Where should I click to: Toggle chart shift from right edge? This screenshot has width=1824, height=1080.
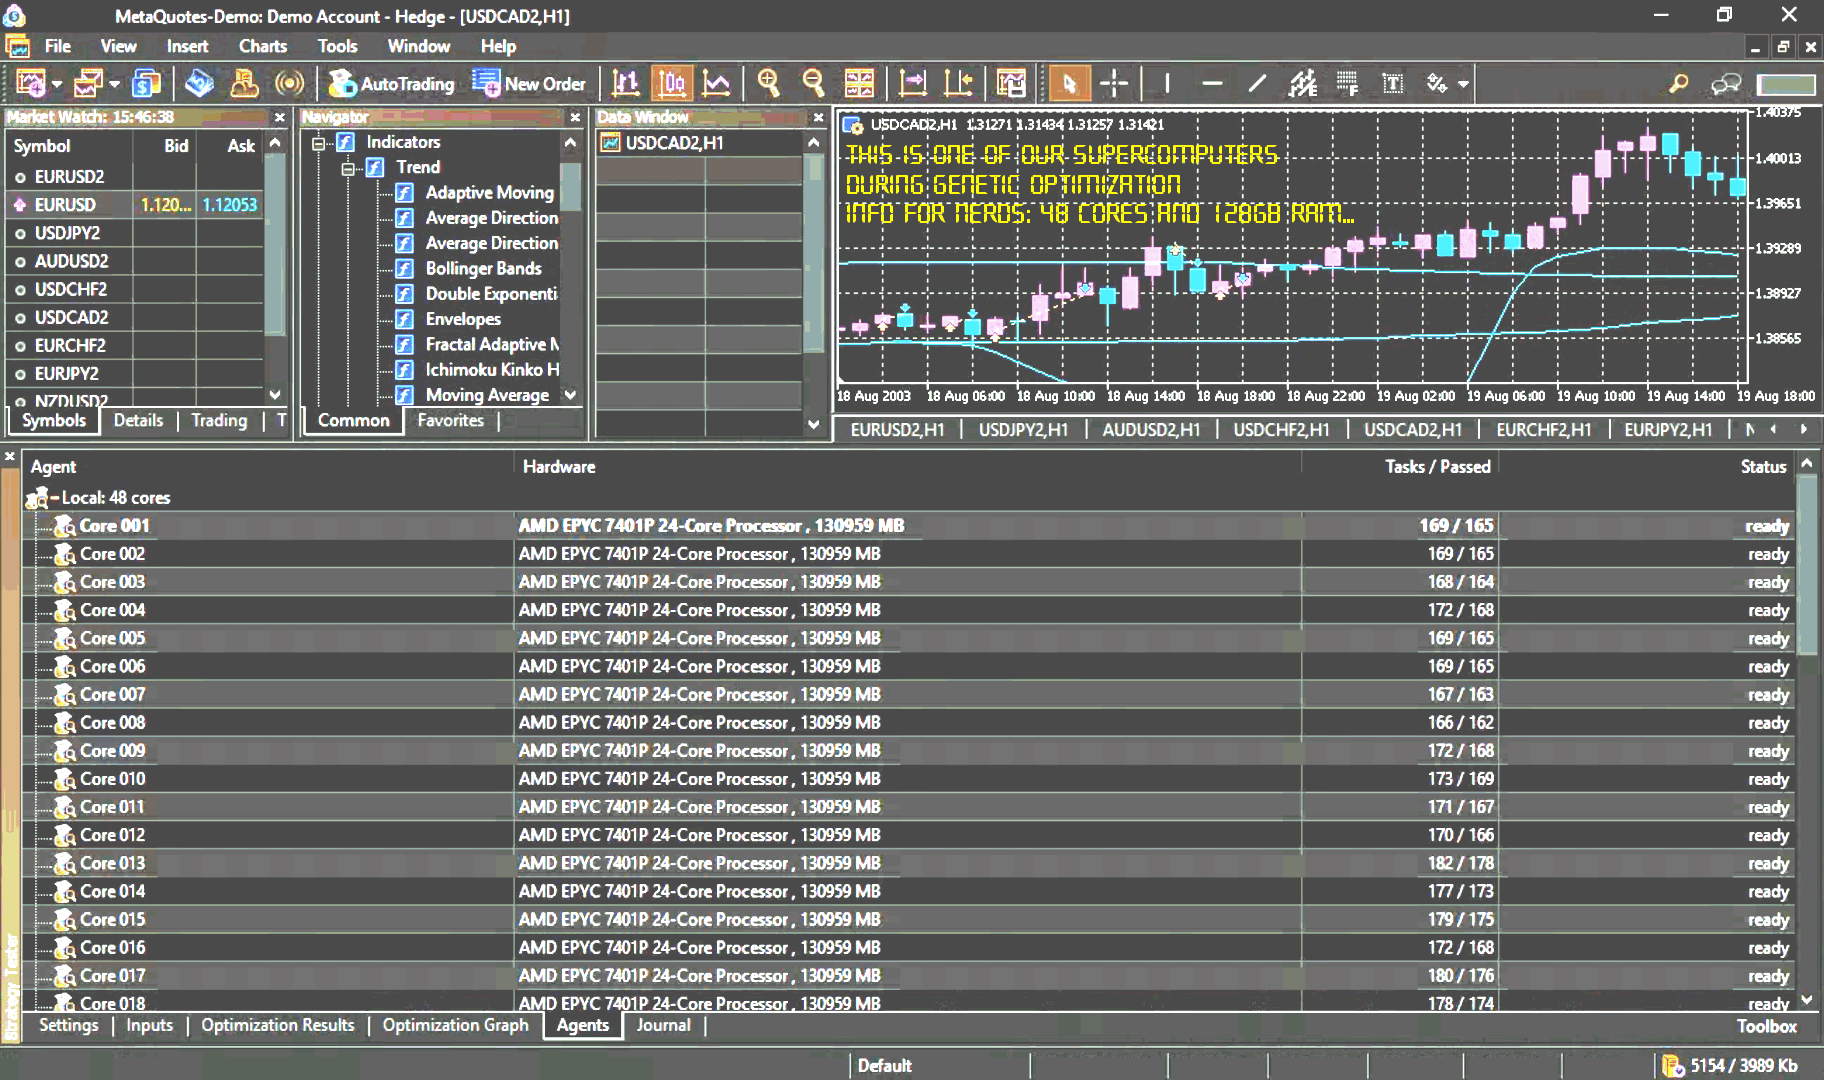pyautogui.click(x=958, y=84)
